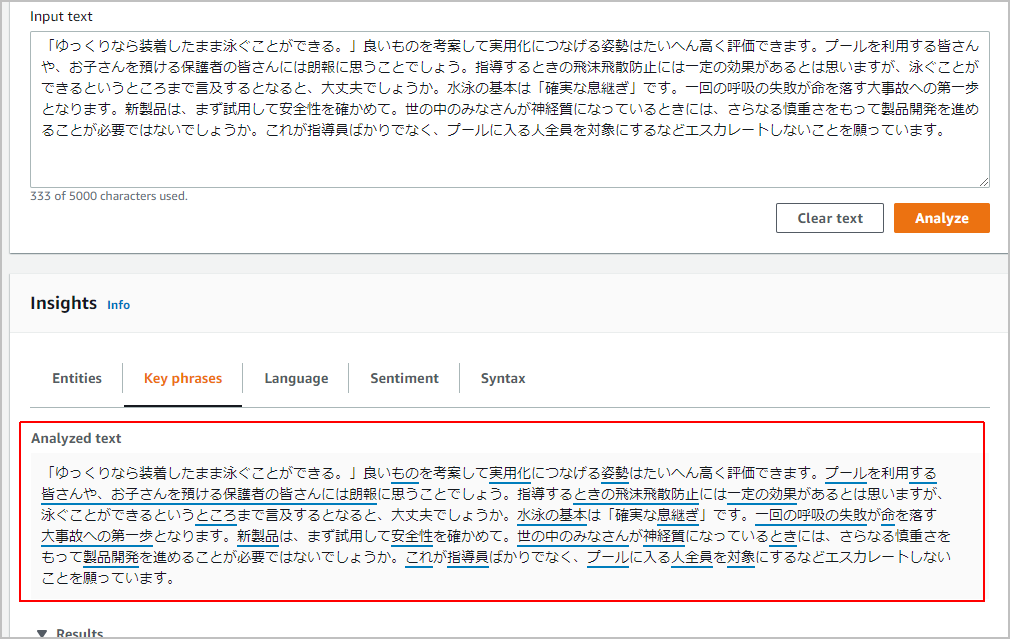This screenshot has height=639, width=1010.
Task: Click the 'Analyzed text' heading
Action: pos(76,438)
